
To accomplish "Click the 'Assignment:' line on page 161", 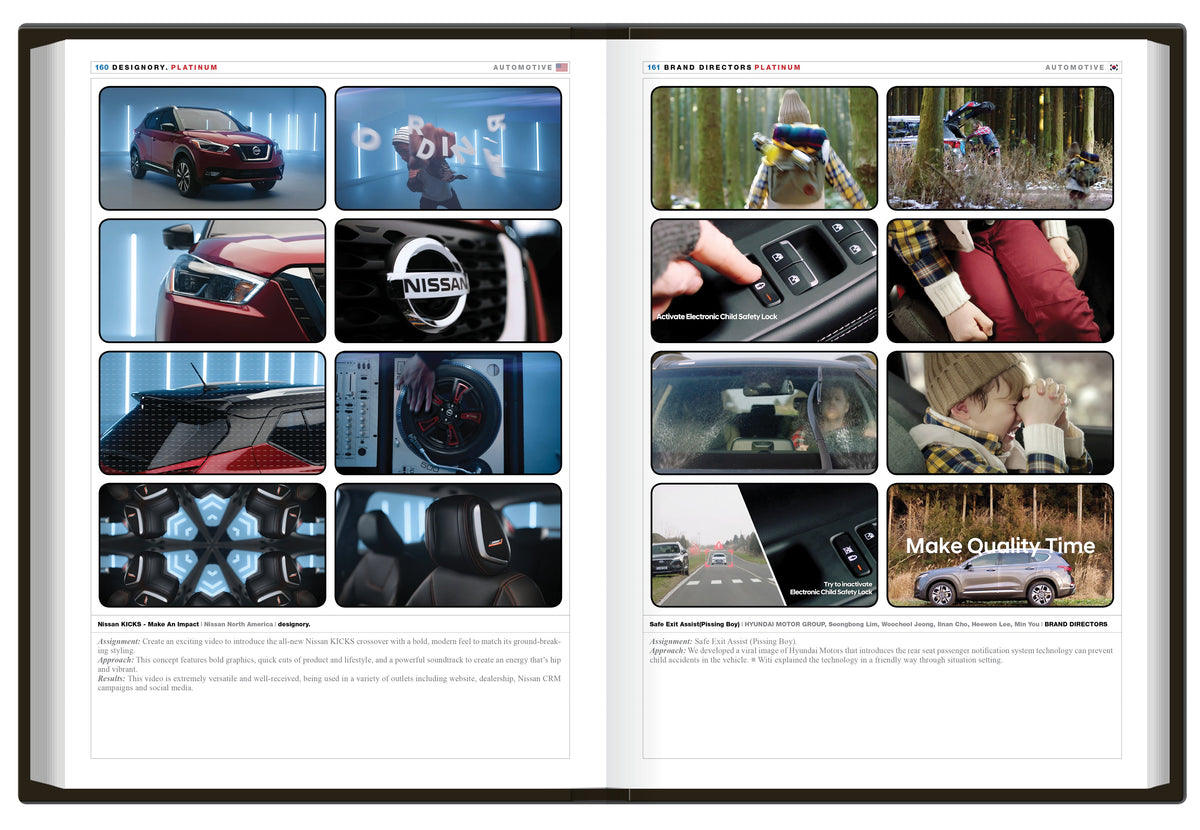I will [723, 641].
